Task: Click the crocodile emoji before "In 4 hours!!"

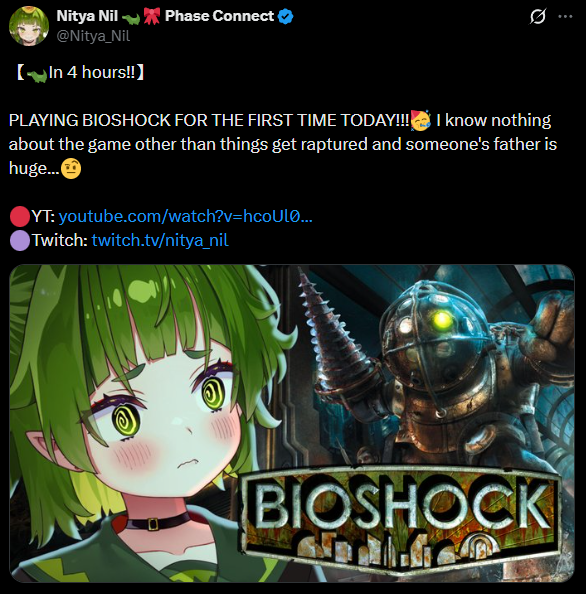Action: pyautogui.click(x=37, y=75)
